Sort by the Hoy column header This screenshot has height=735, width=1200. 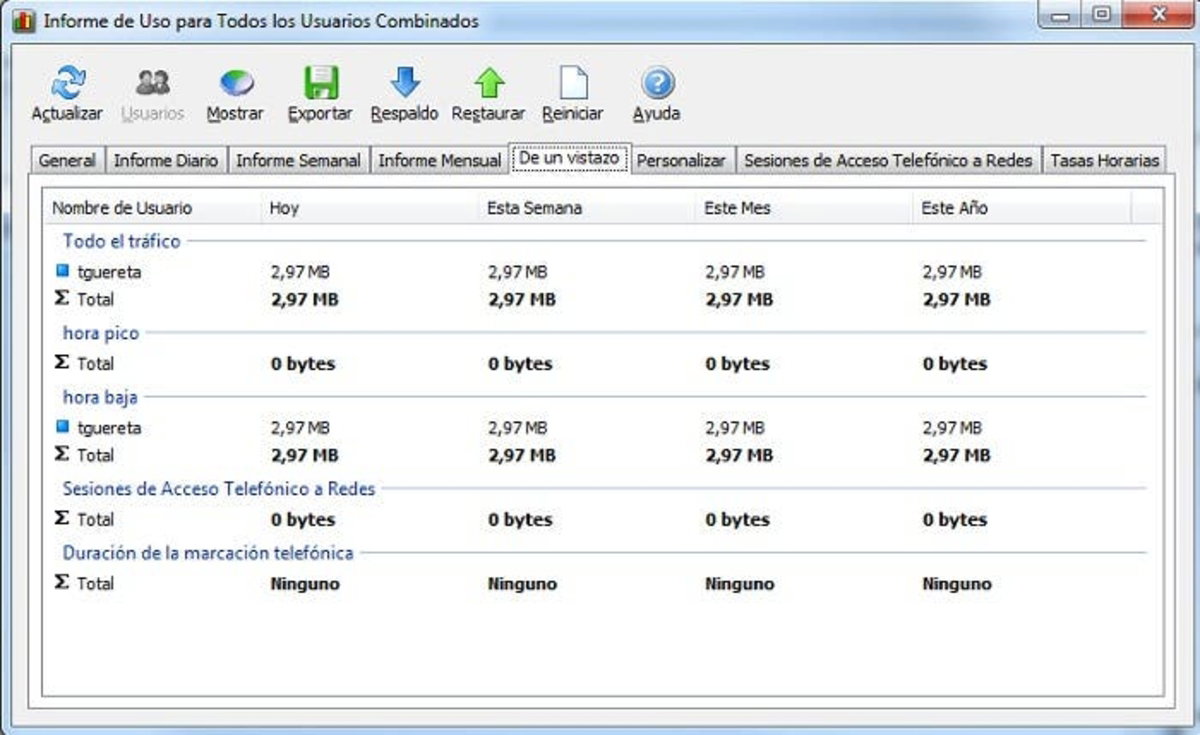(x=370, y=208)
